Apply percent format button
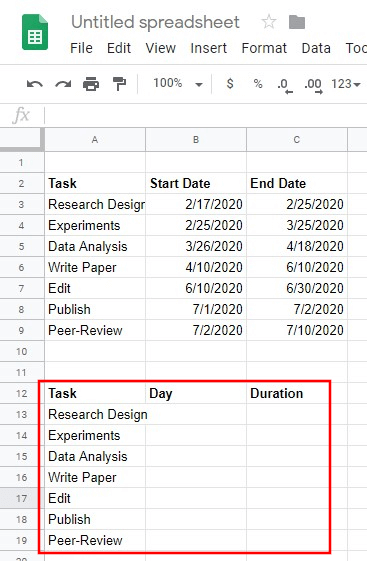The width and height of the screenshot is (367, 561). [x=258, y=84]
